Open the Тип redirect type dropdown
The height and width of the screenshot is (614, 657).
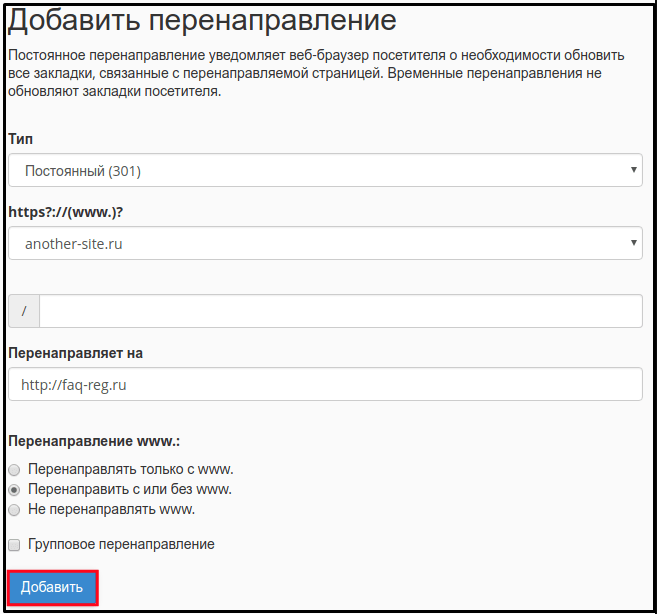tap(325, 170)
